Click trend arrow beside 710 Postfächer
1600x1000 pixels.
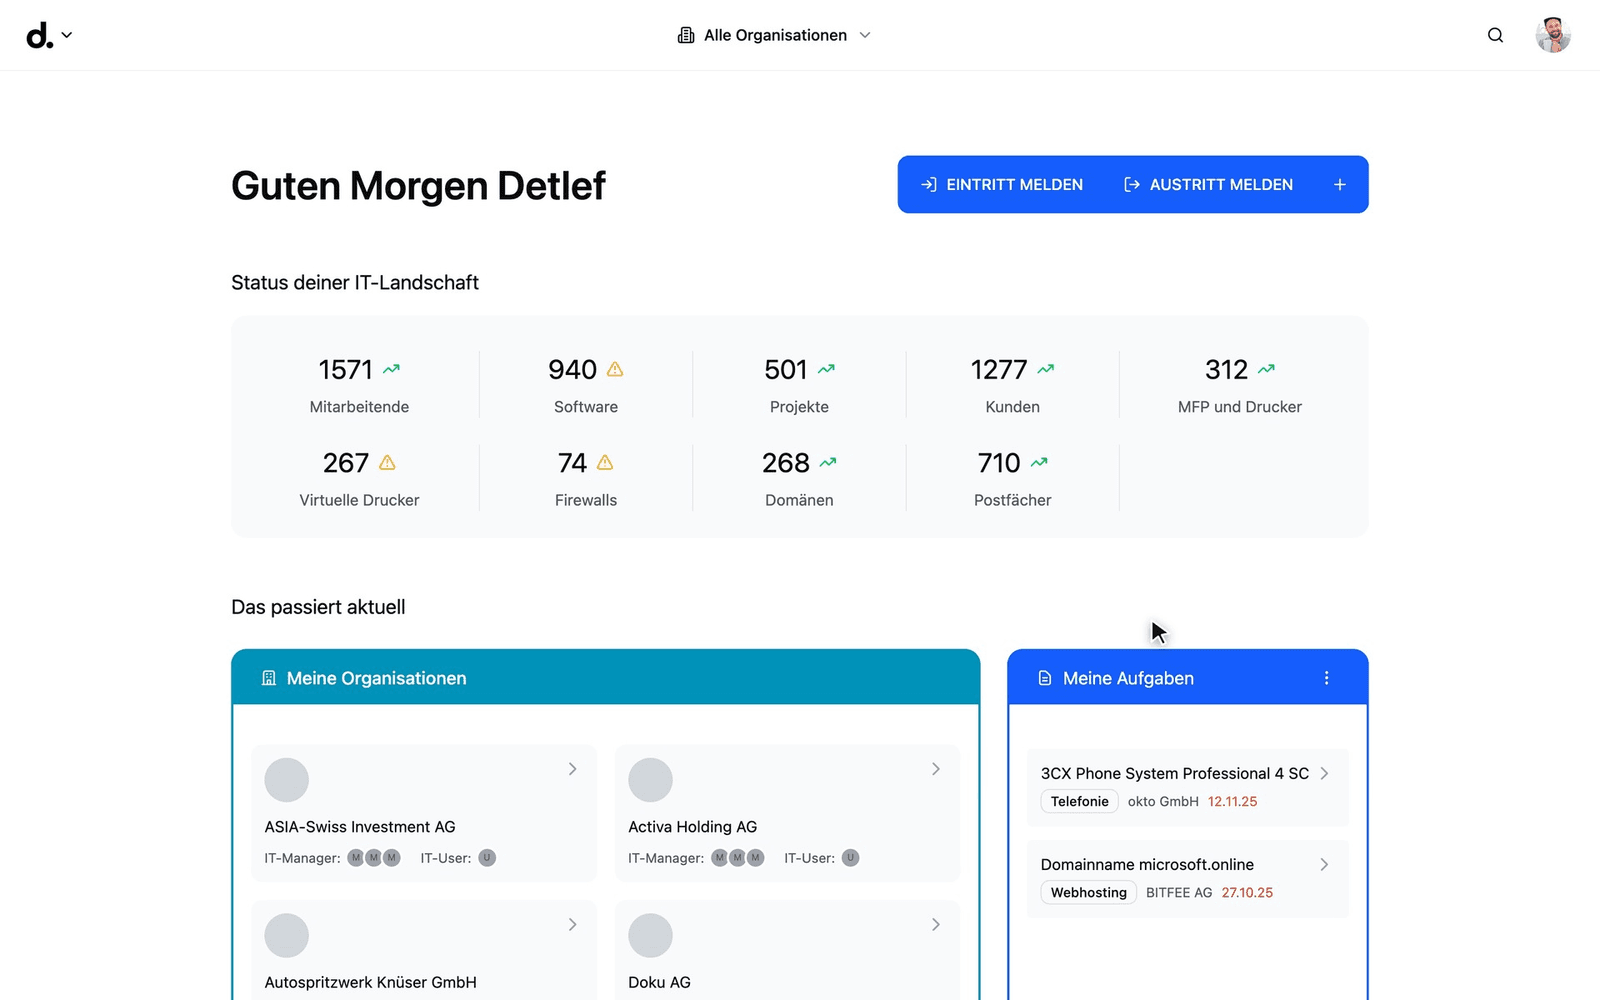pyautogui.click(x=1039, y=462)
